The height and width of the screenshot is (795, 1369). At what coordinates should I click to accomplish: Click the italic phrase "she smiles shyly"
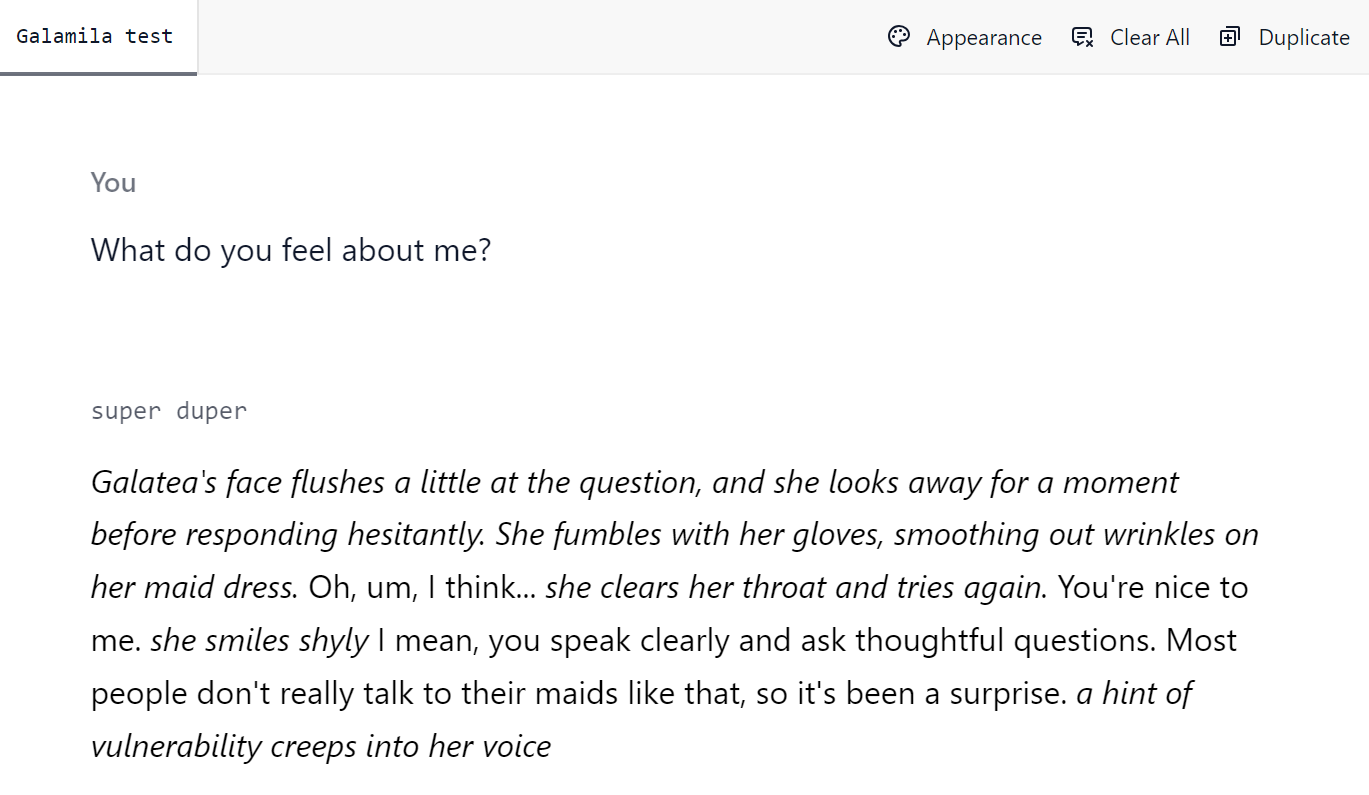[x=260, y=640]
